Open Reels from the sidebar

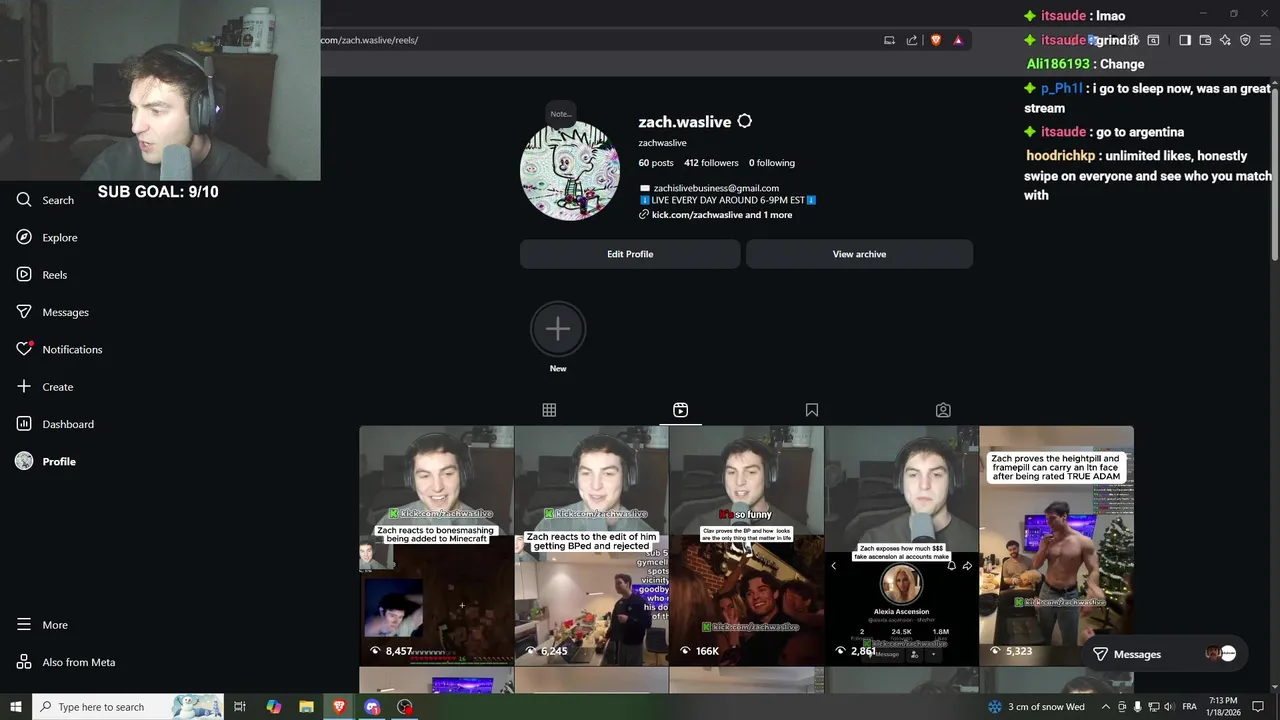tap(42, 275)
